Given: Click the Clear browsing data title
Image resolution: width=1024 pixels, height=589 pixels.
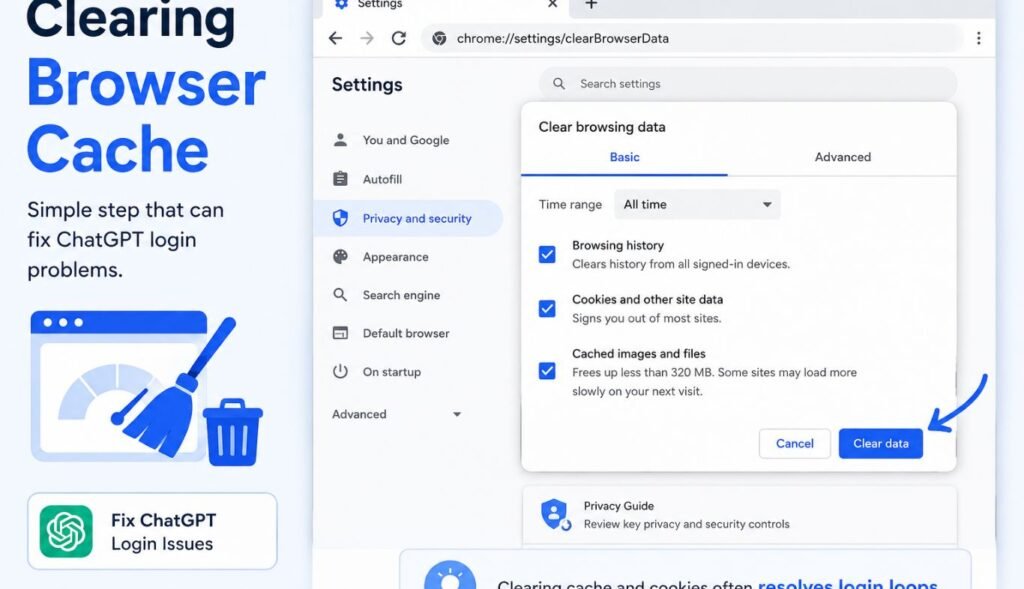Looking at the screenshot, I should (601, 127).
